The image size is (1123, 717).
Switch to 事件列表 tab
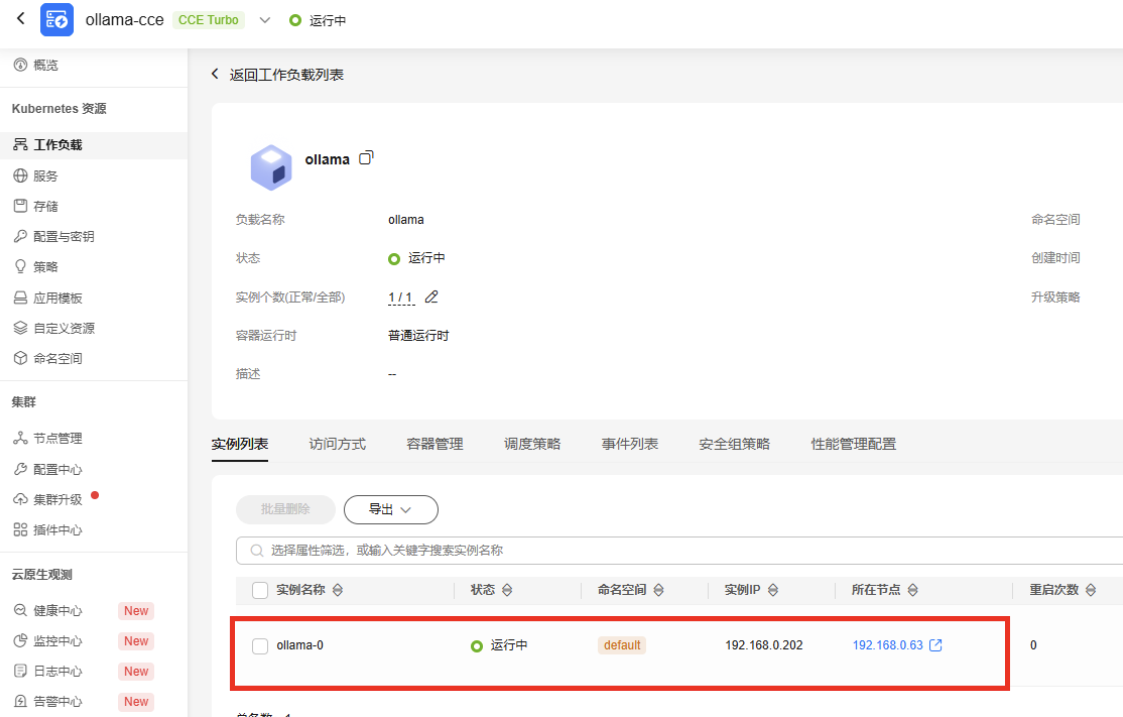point(630,444)
